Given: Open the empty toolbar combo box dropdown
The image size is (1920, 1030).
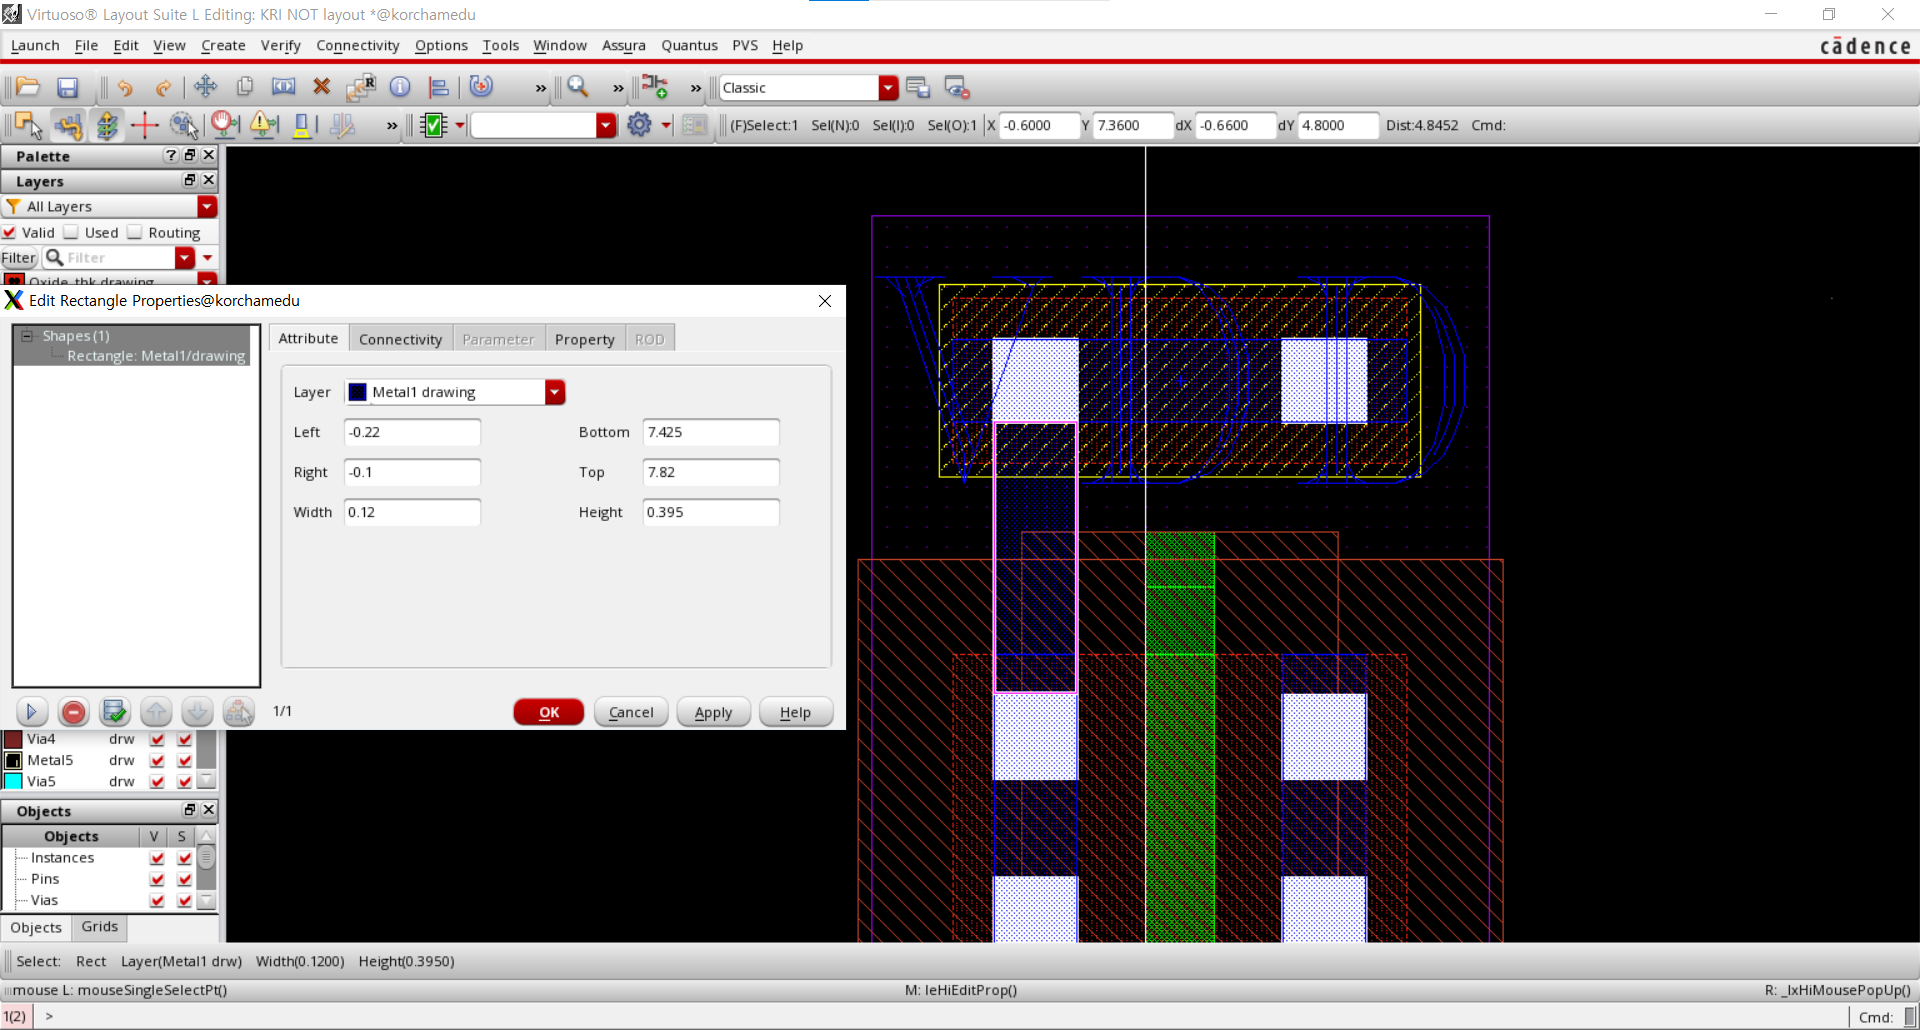Looking at the screenshot, I should pos(606,125).
